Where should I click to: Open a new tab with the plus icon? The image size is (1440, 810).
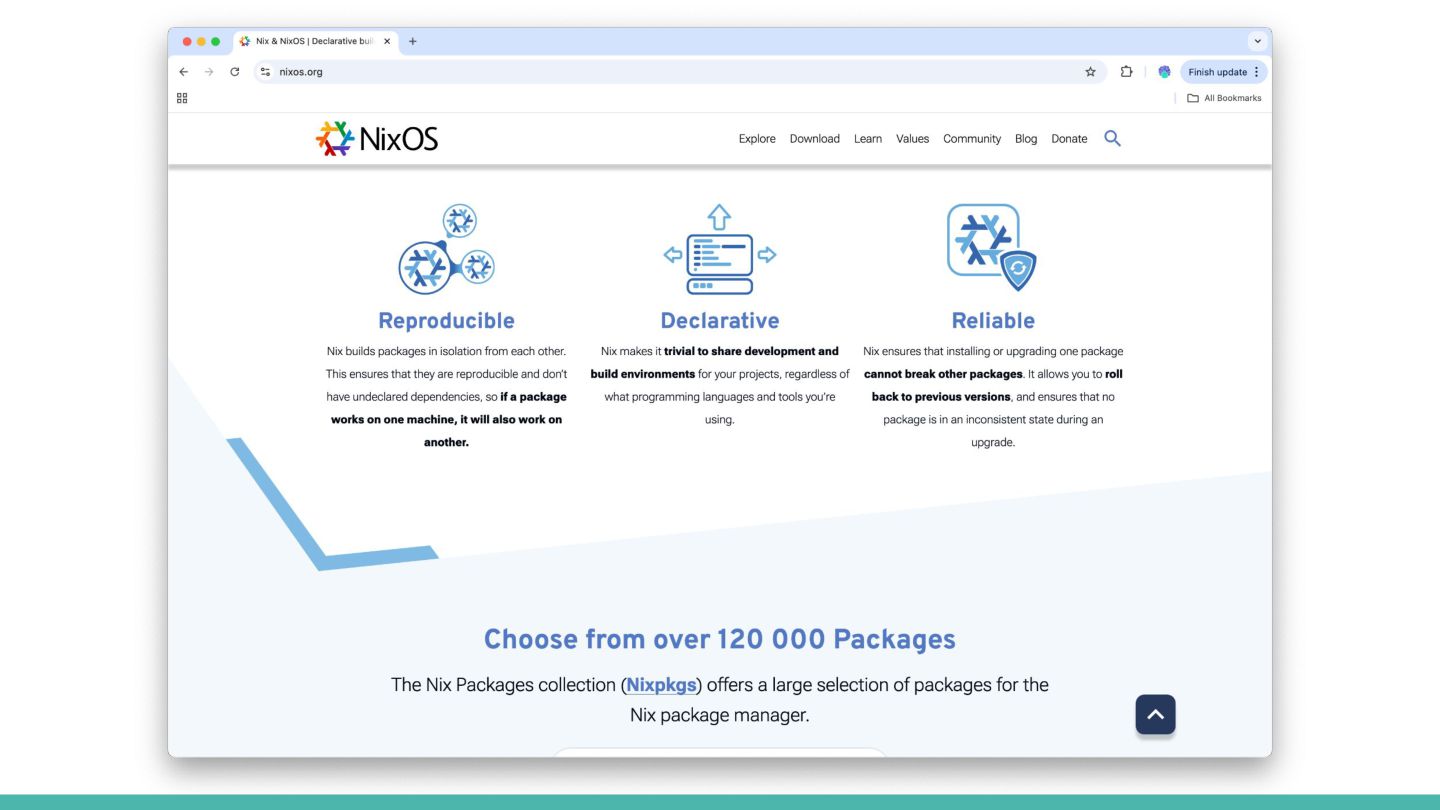pyautogui.click(x=412, y=42)
